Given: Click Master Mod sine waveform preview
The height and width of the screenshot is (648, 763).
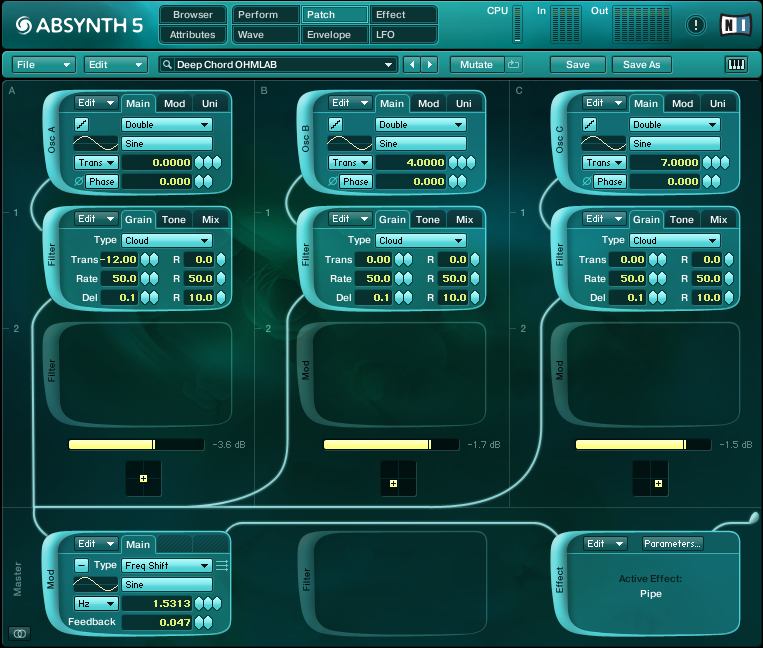Looking at the screenshot, I should tap(95, 584).
